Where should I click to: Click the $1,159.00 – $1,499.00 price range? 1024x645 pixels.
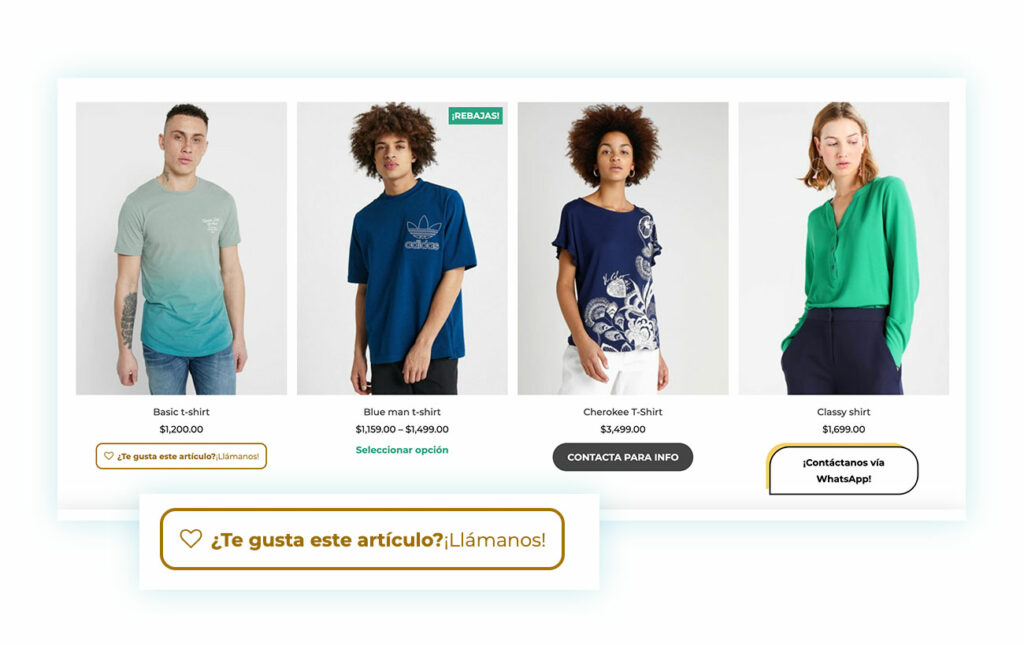(402, 430)
